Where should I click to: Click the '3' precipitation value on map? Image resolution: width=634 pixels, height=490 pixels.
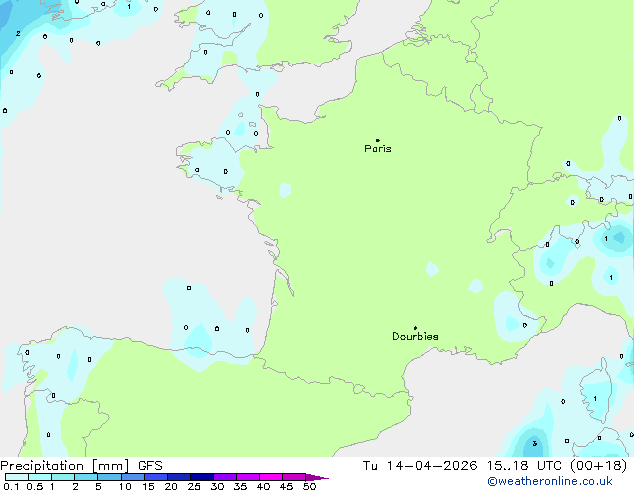535,444
